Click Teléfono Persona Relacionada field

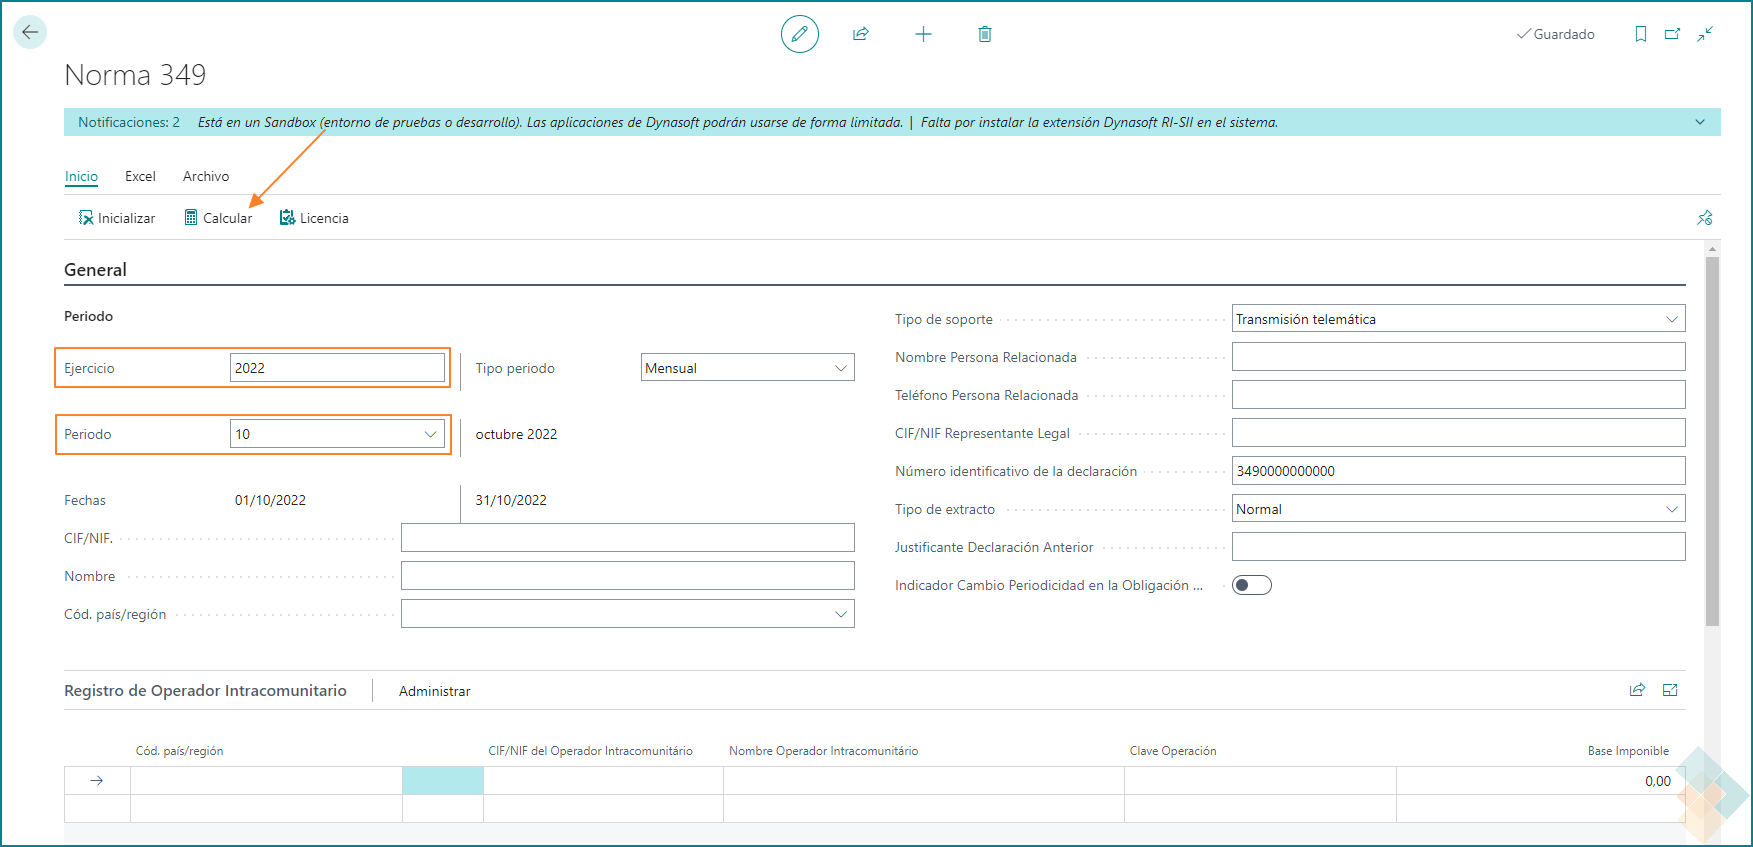point(1458,394)
